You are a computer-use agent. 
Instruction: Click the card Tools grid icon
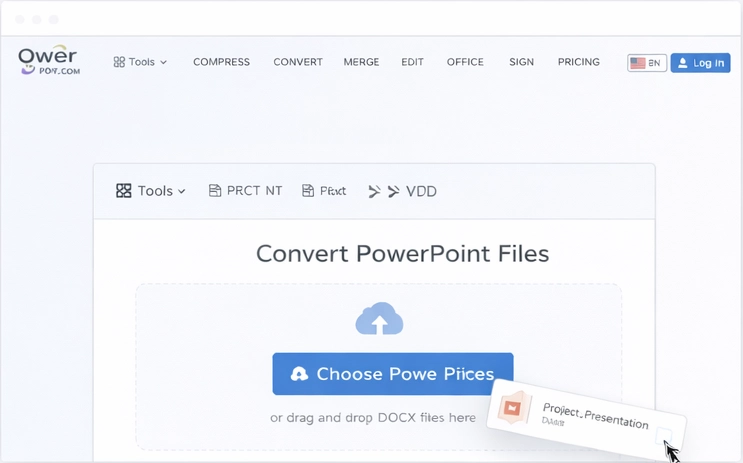[124, 191]
